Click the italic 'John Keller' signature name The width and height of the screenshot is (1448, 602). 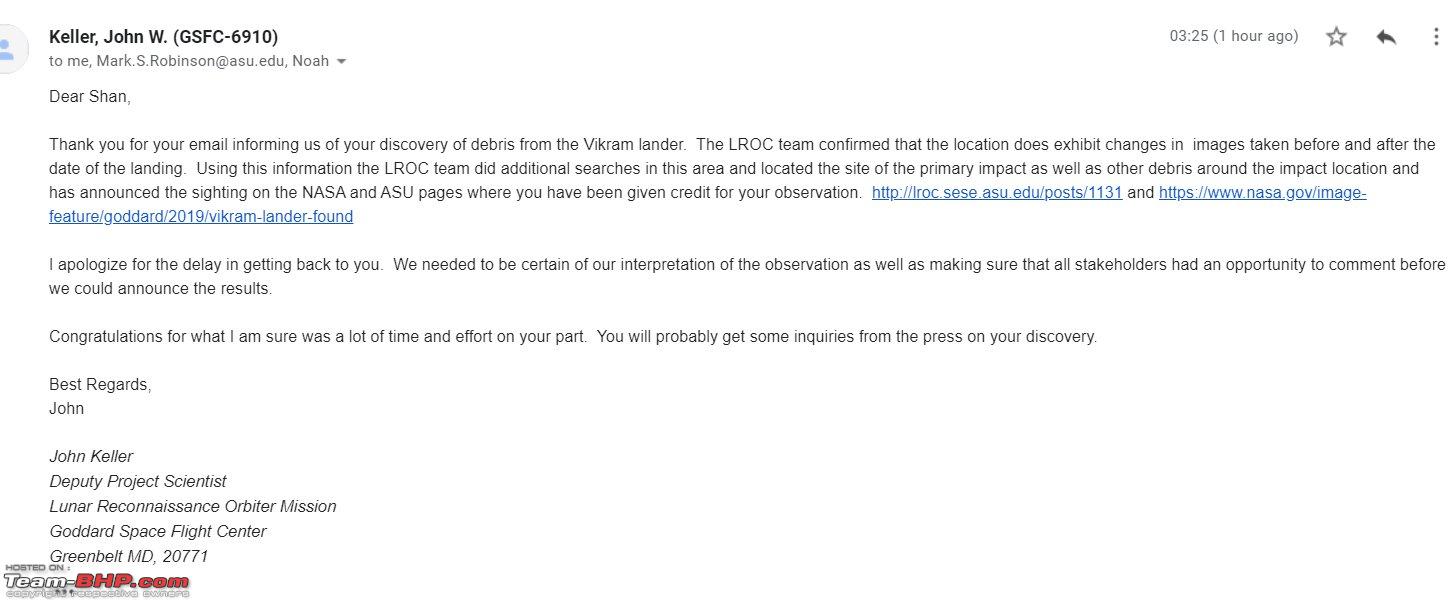pos(91,456)
